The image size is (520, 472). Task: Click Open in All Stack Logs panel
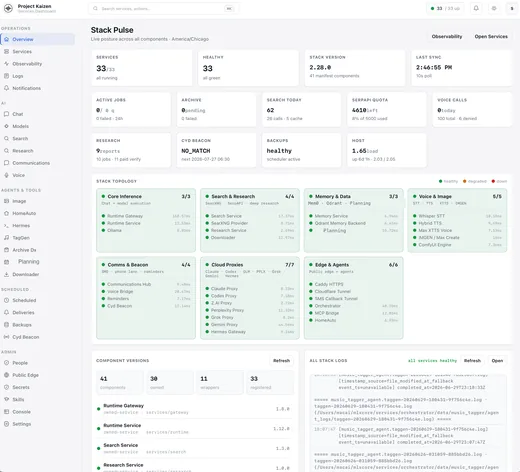point(497,361)
